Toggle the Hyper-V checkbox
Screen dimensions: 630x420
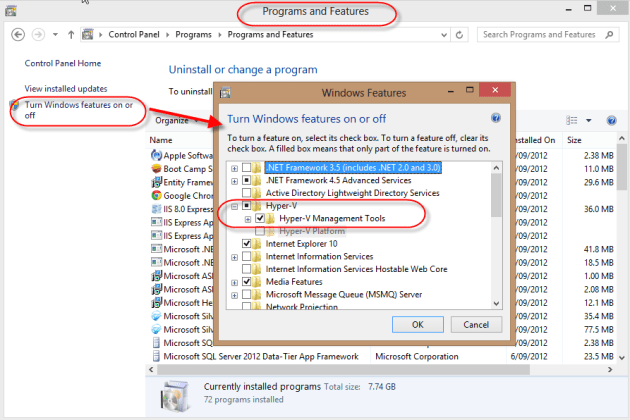pos(246,206)
